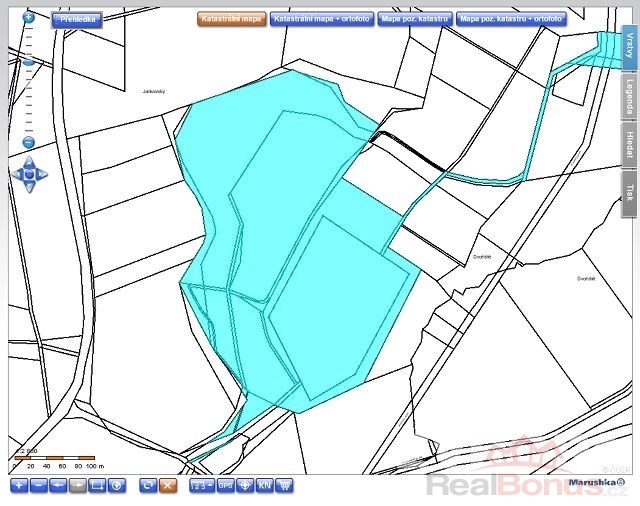Click the orange X clear button
640x506 pixels.
tap(168, 485)
